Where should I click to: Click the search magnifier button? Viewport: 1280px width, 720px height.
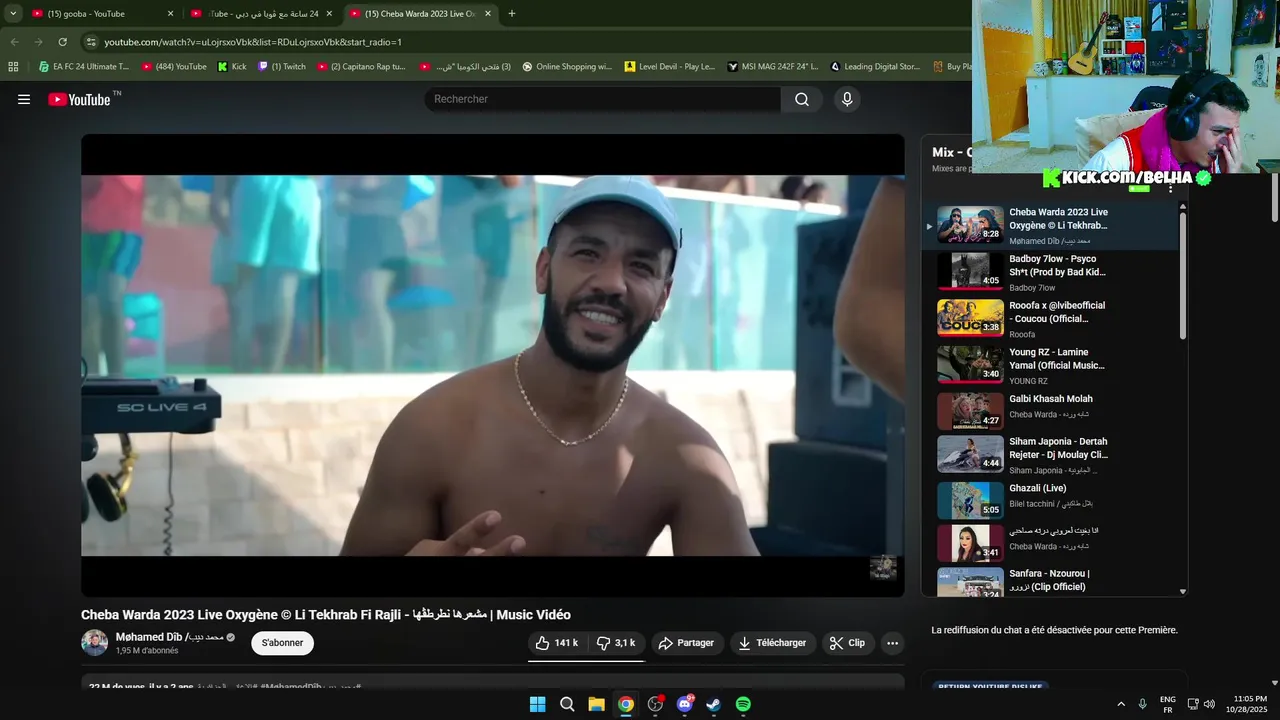802,99
